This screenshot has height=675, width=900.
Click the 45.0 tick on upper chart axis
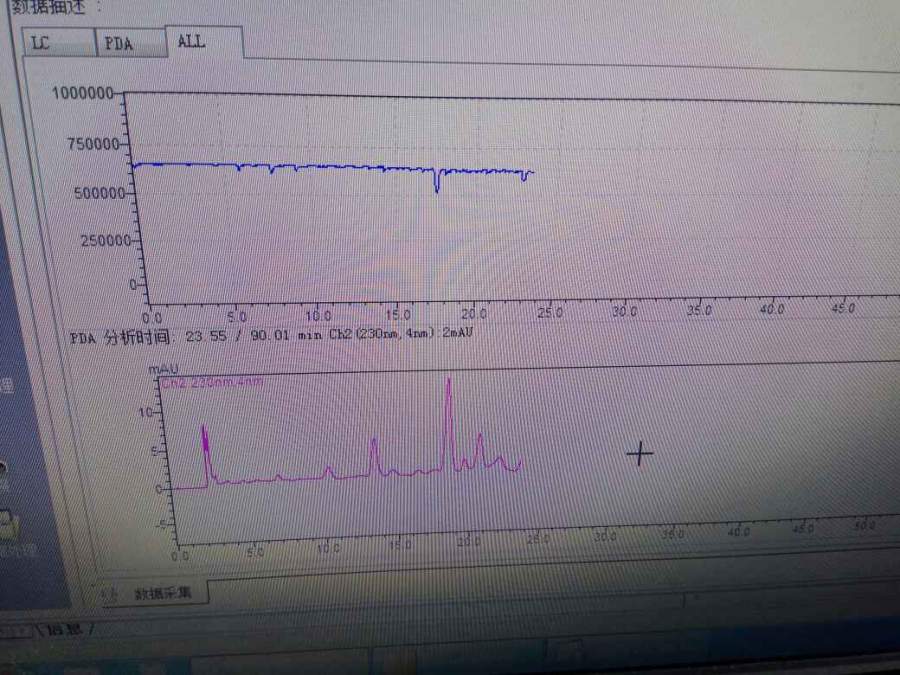pyautogui.click(x=843, y=308)
